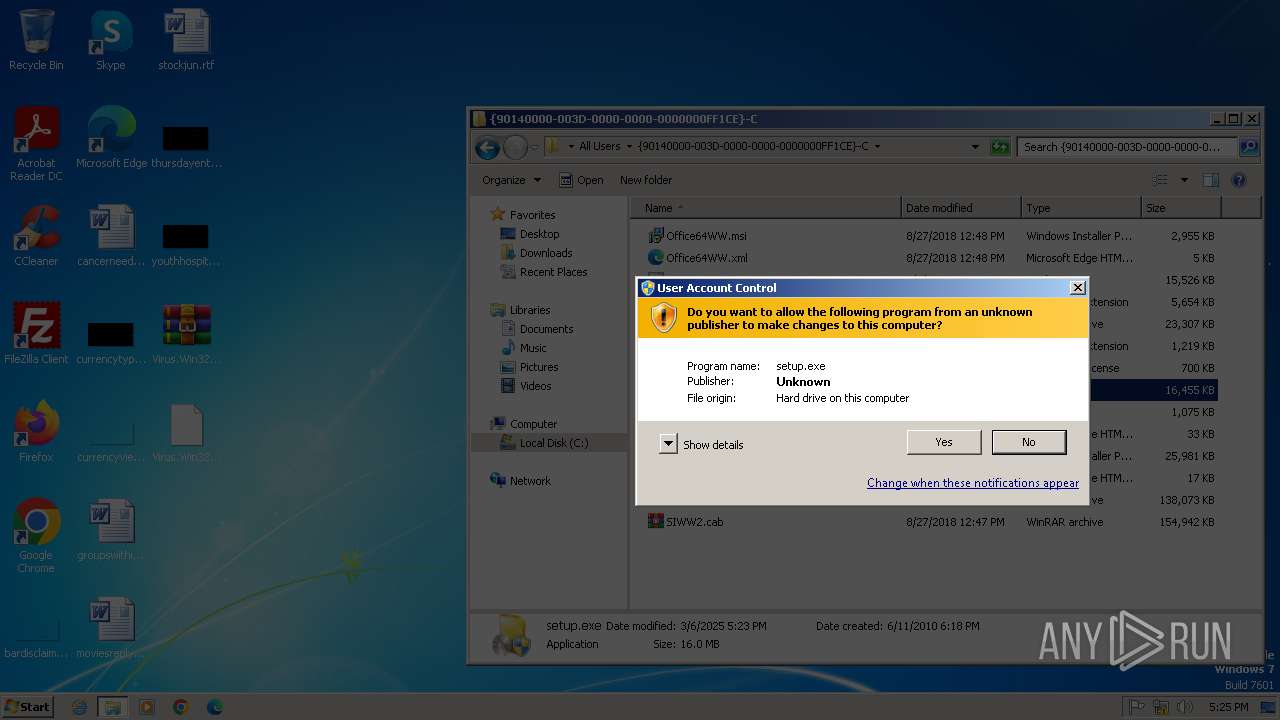The height and width of the screenshot is (720, 1280).
Task: Open Change when these notifications appear link
Action: point(973,483)
